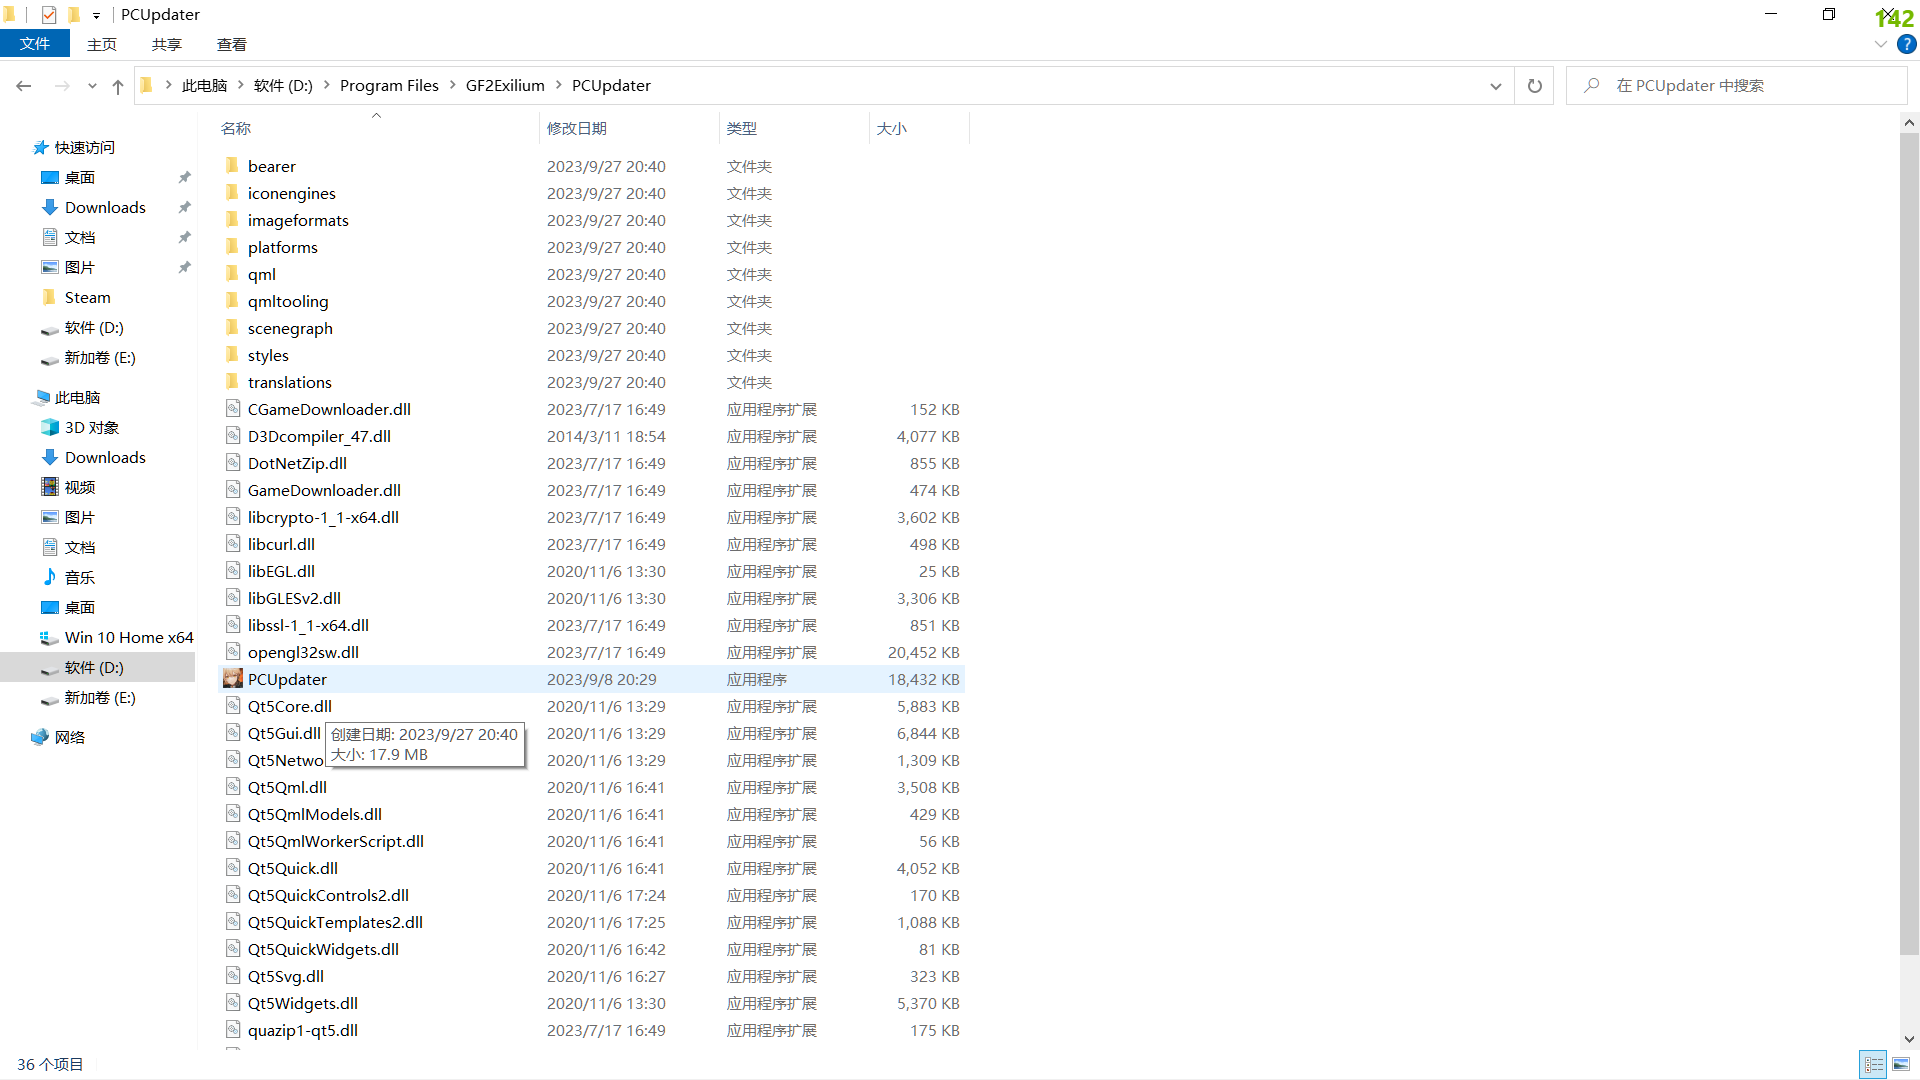Click the Back navigation arrow
1920x1080 pixels.
(x=24, y=86)
